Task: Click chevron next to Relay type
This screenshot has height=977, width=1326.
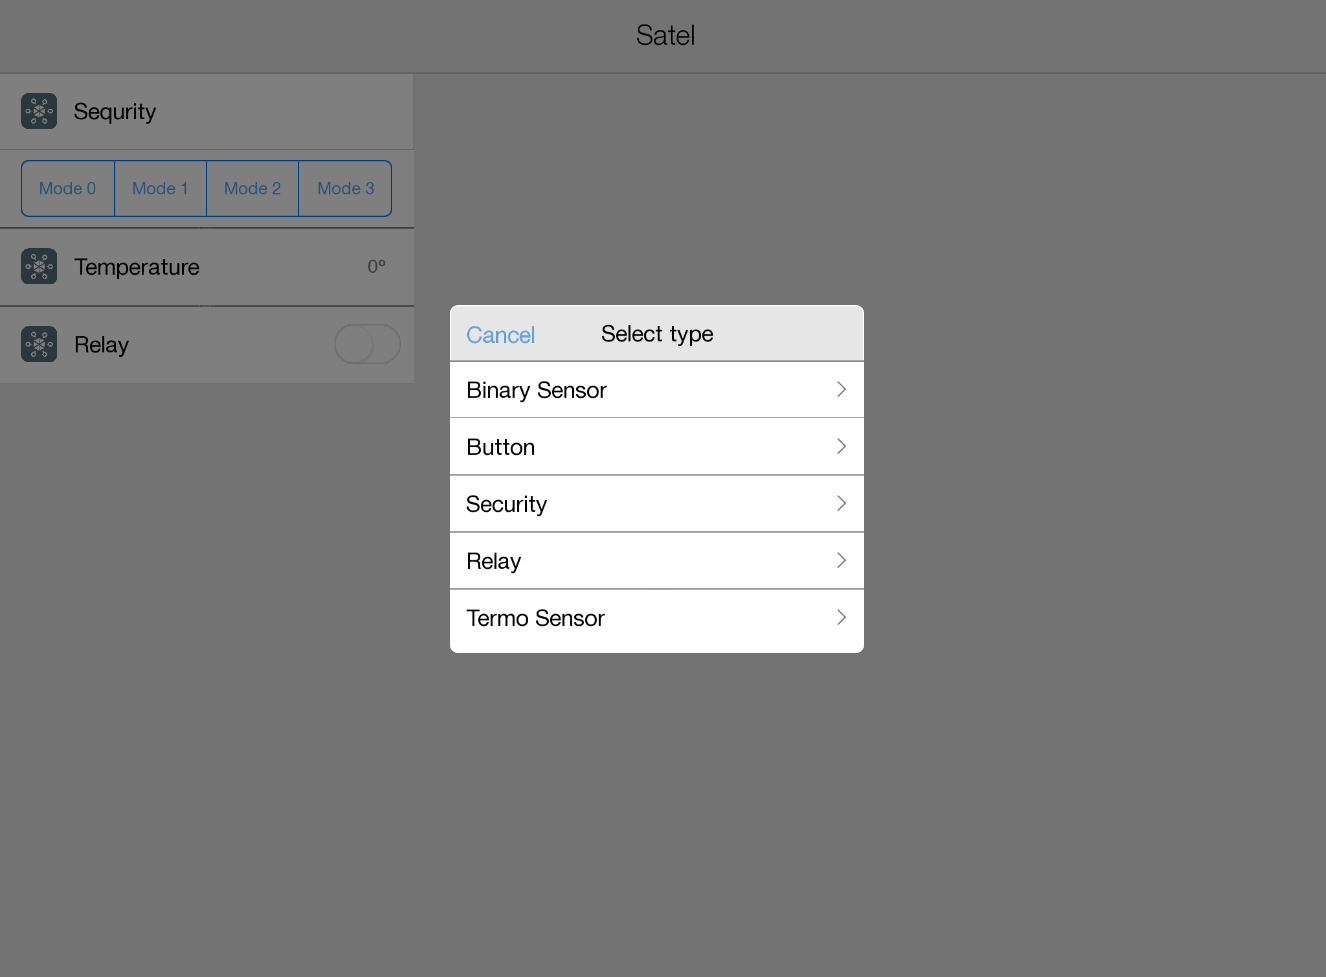Action: 841,561
